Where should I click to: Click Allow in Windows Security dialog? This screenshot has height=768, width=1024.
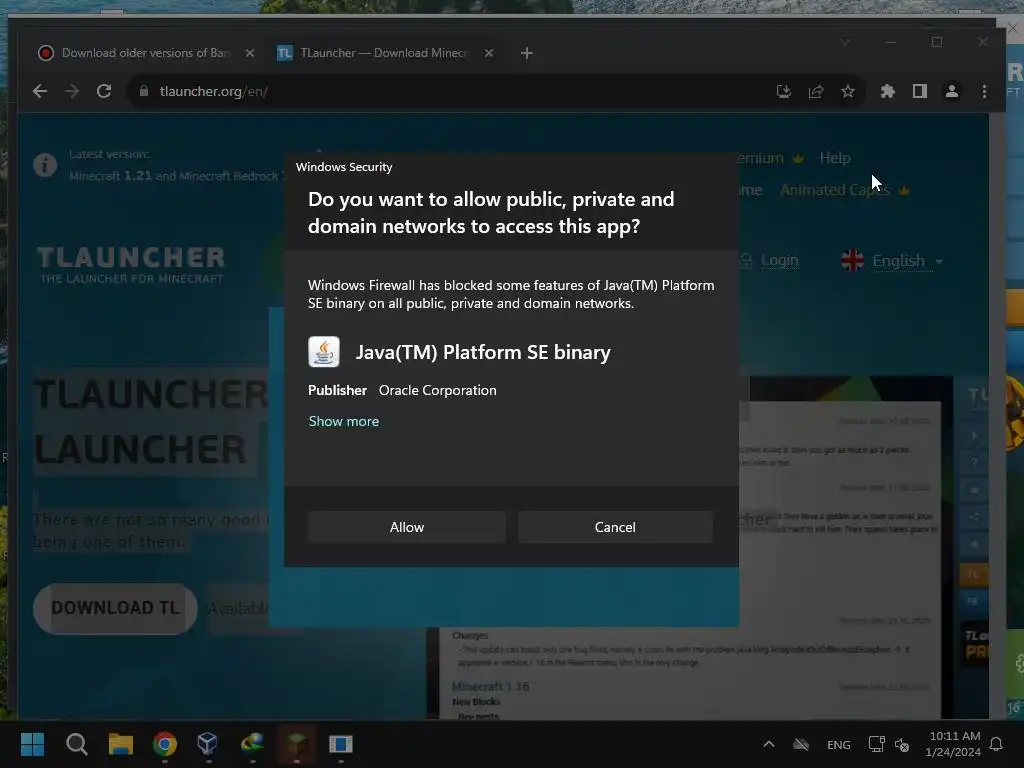coord(407,527)
